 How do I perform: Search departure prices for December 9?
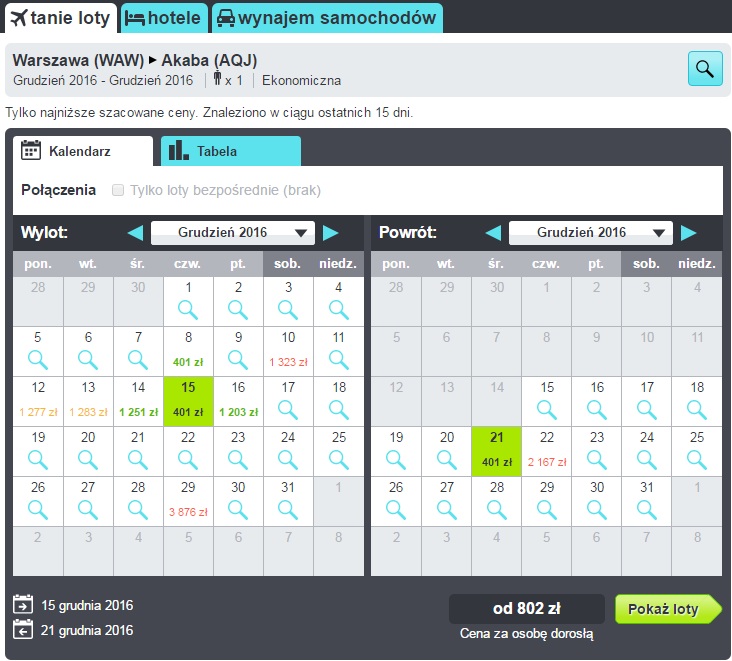click(238, 359)
